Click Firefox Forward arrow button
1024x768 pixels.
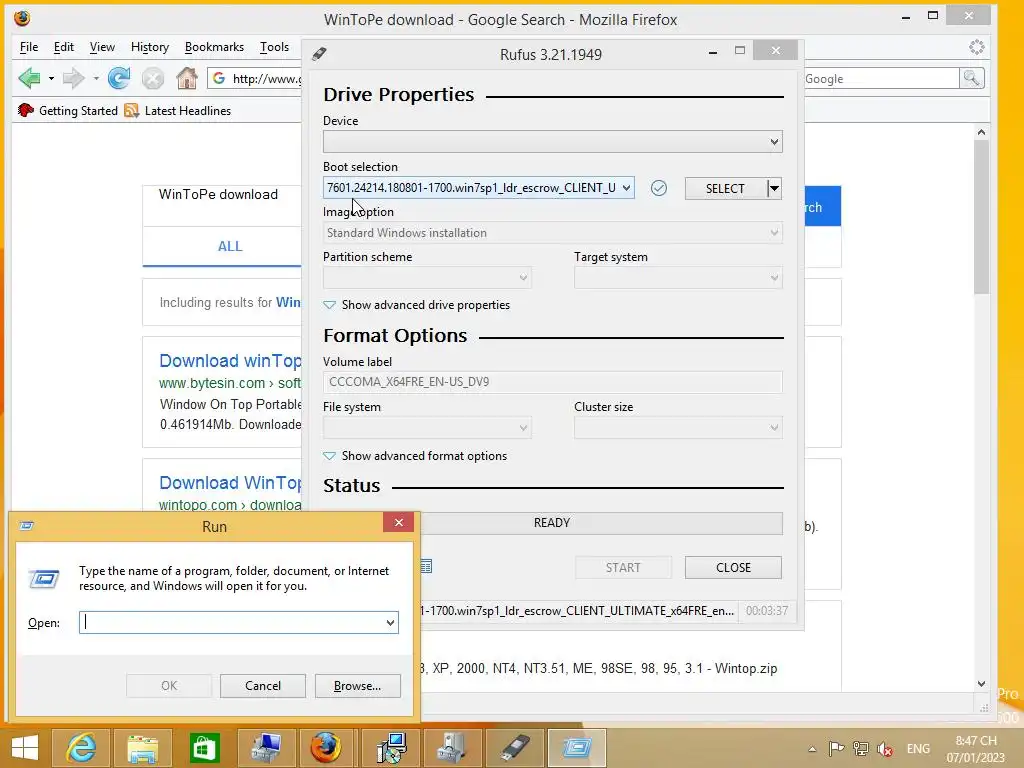pos(73,78)
